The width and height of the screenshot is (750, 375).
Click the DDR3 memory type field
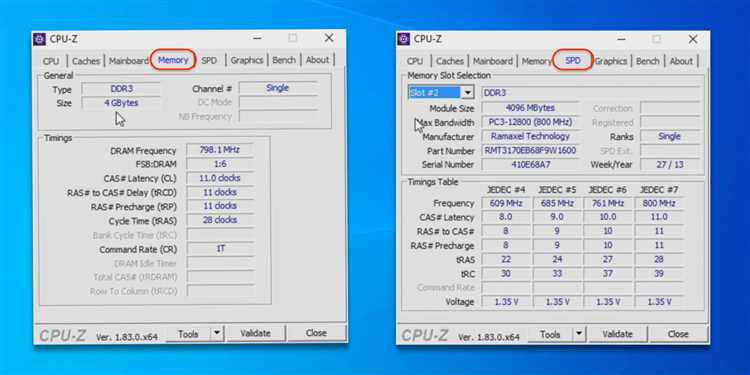coord(121,89)
